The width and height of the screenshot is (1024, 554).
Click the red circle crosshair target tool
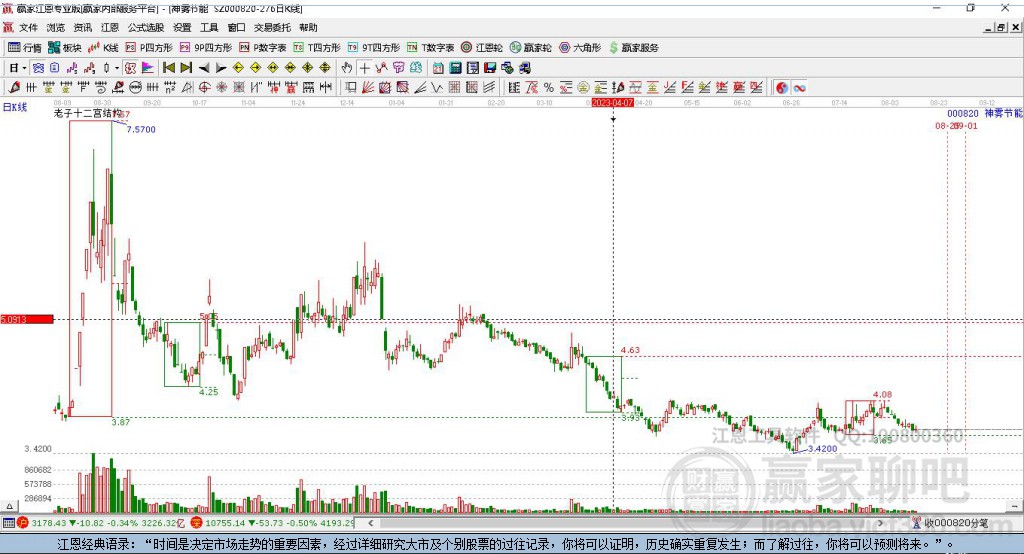pyautogui.click(x=204, y=88)
